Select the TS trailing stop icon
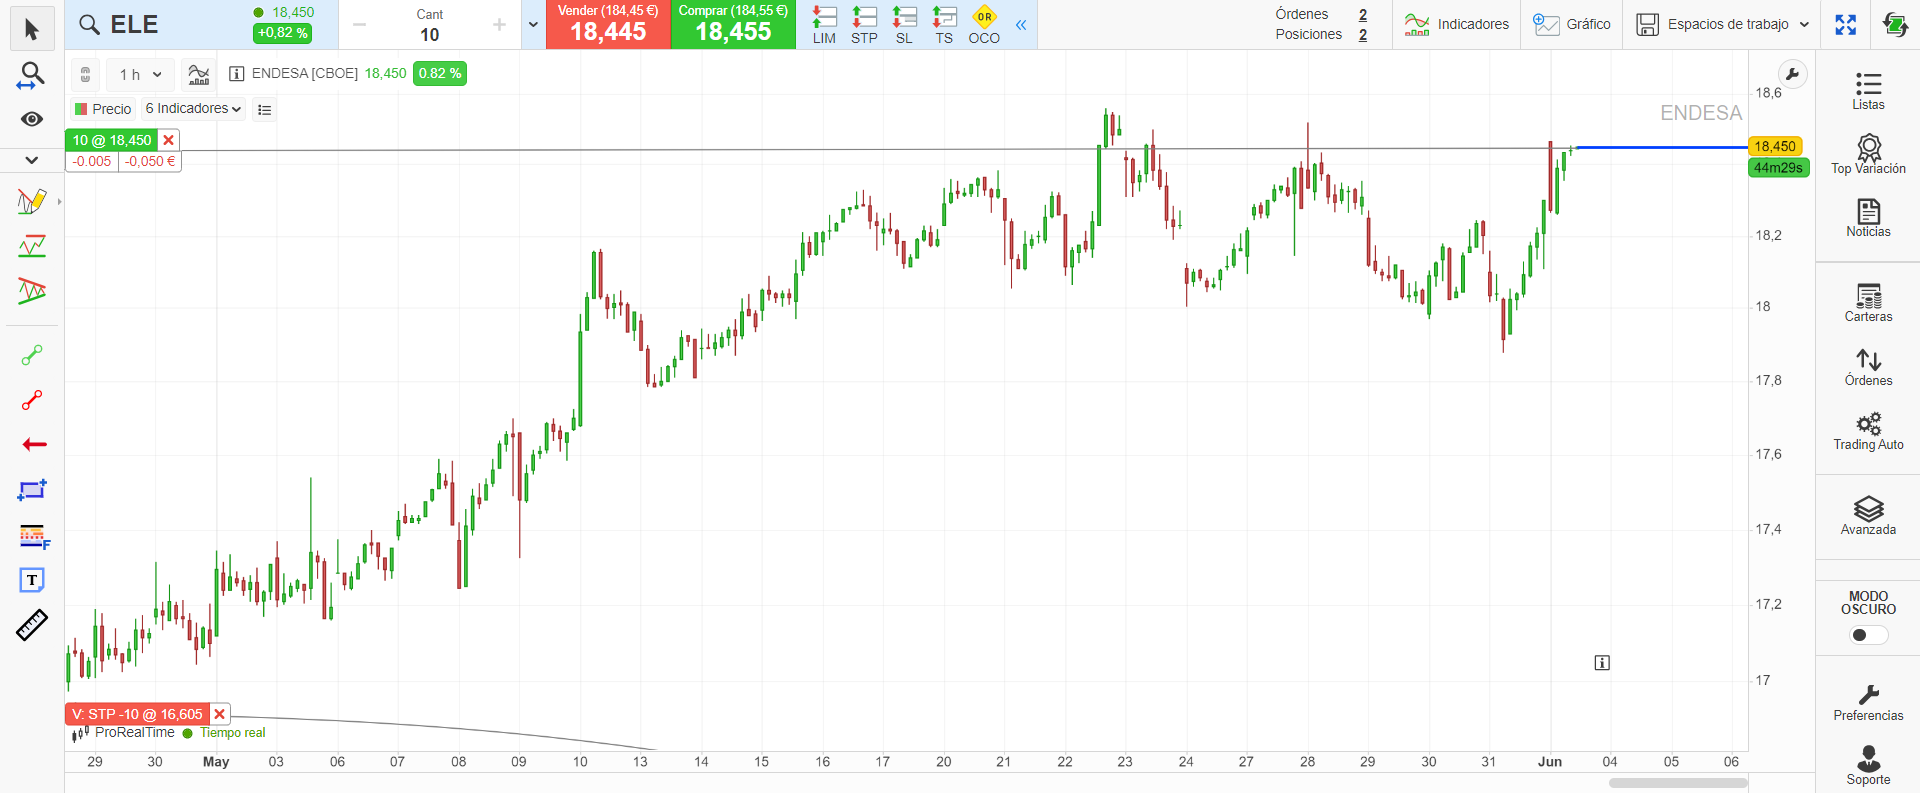Image resolution: width=1920 pixels, height=793 pixels. [x=944, y=25]
